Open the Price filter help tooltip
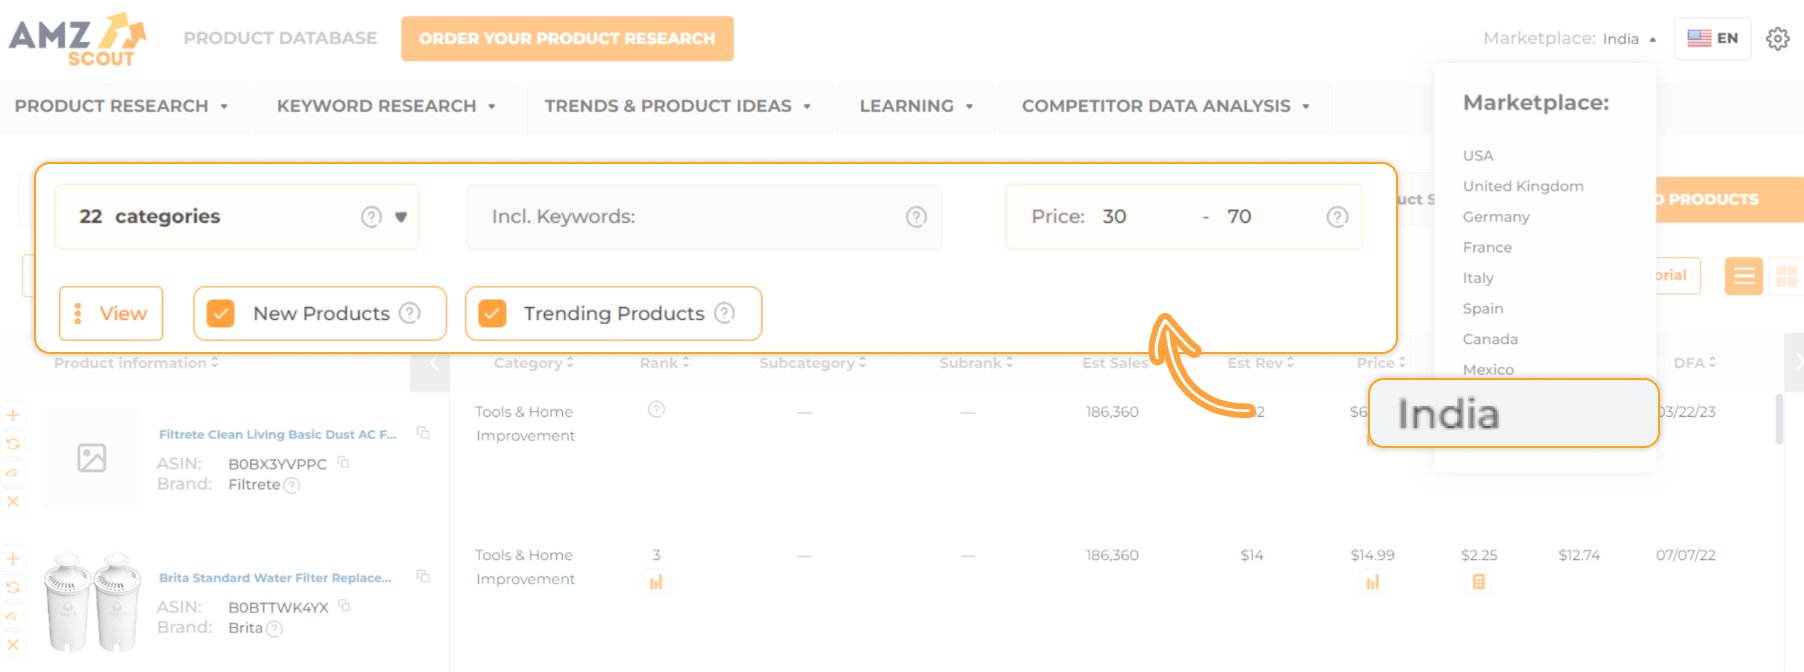 click(1337, 216)
